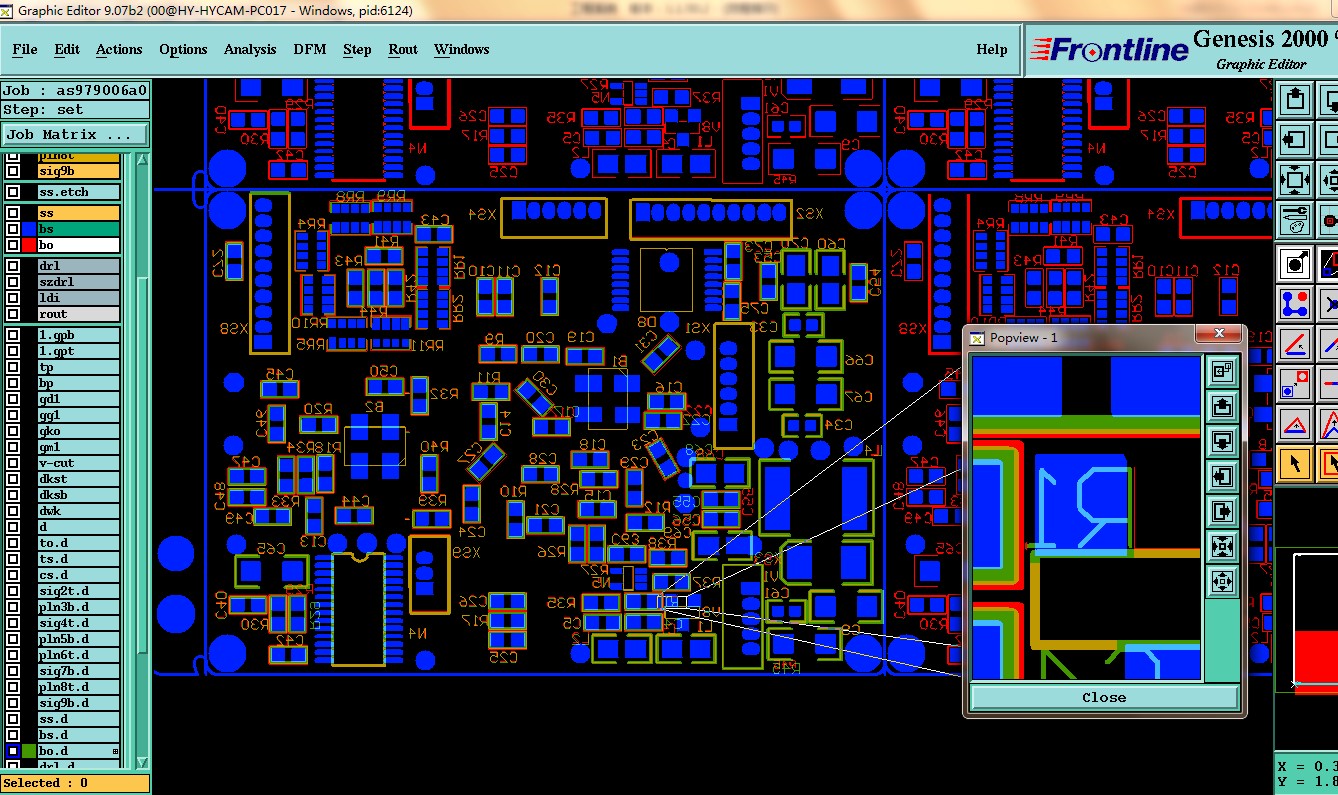Screen dimensions: 1338x795
Task: Select the arrow pointer select tool
Action: tap(1296, 464)
